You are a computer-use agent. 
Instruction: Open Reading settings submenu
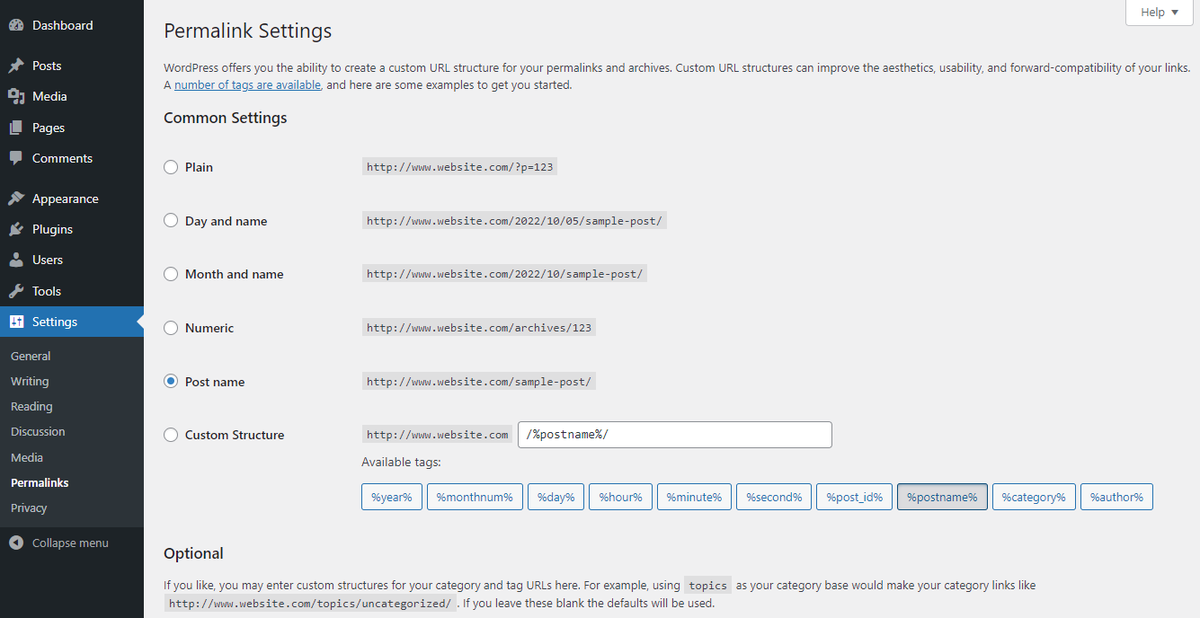pos(32,406)
